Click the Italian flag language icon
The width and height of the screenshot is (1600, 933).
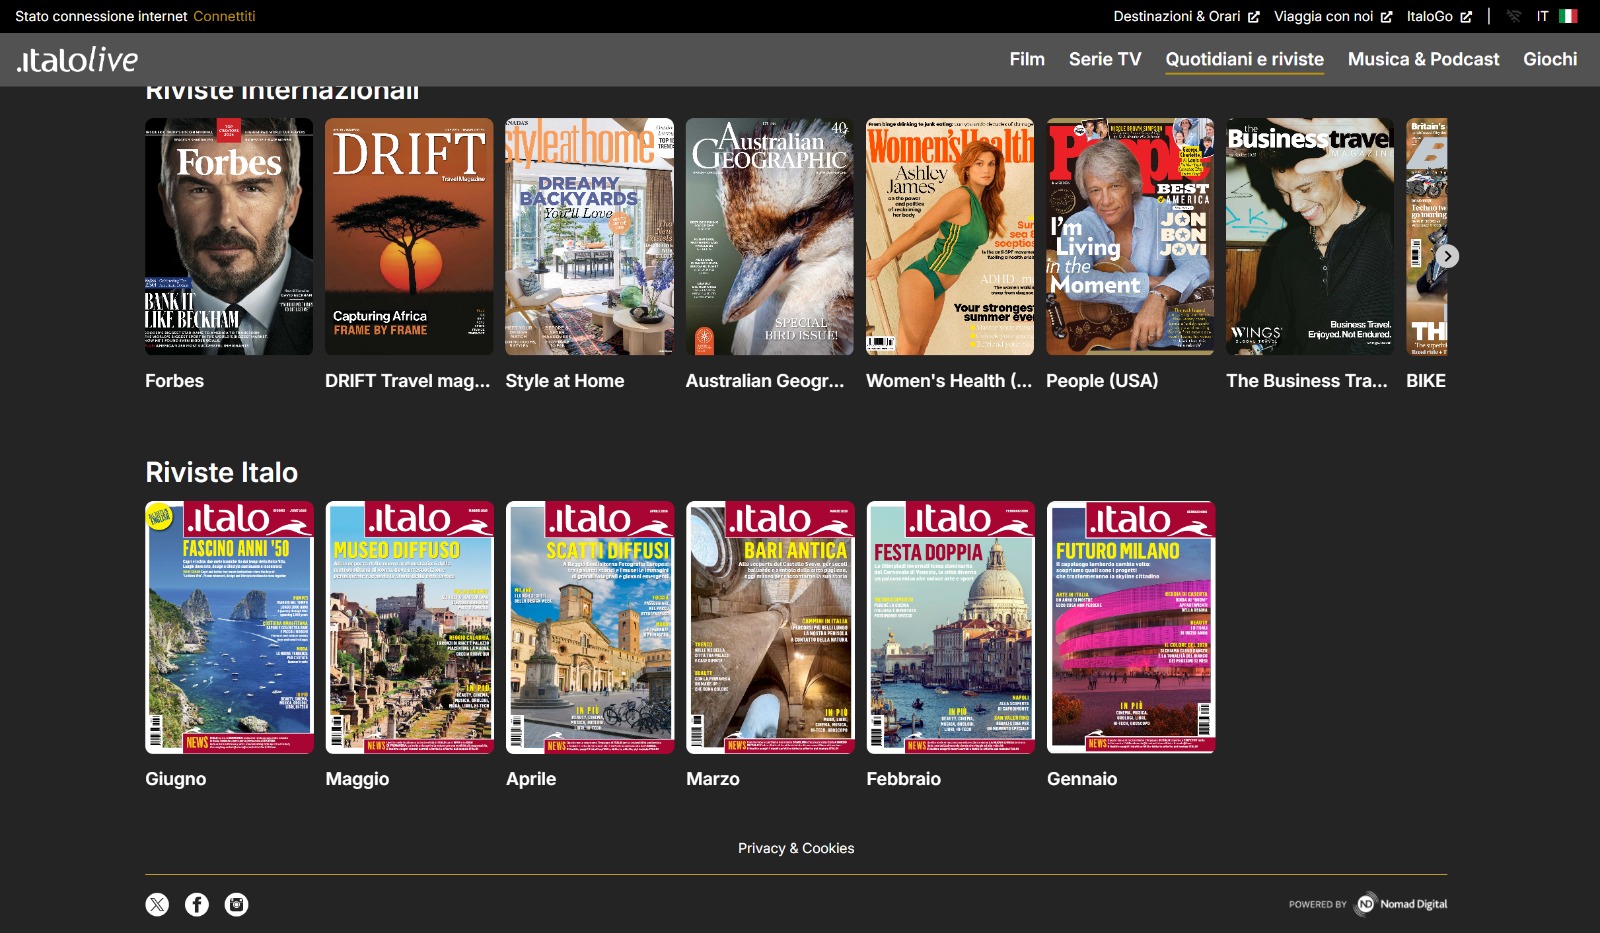[x=1568, y=16]
